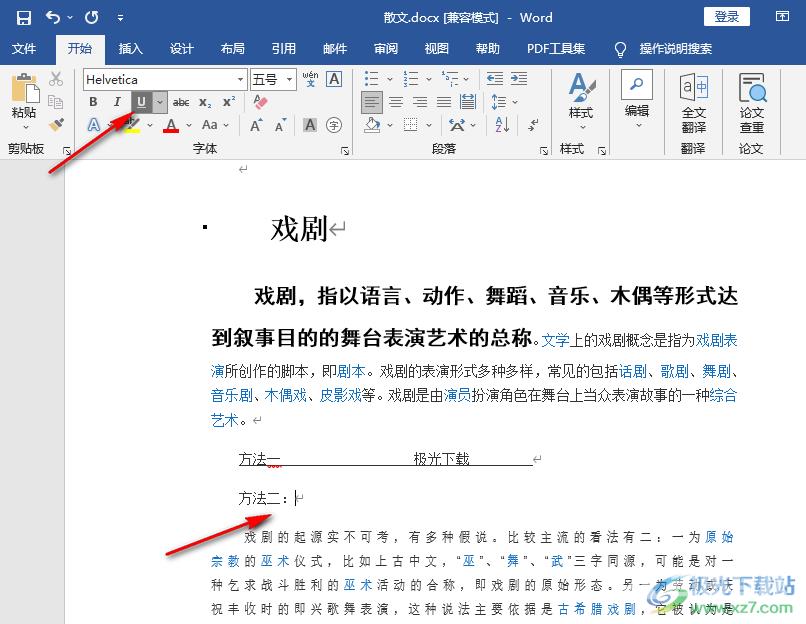Insert enclosed character 字 icon

[334, 125]
